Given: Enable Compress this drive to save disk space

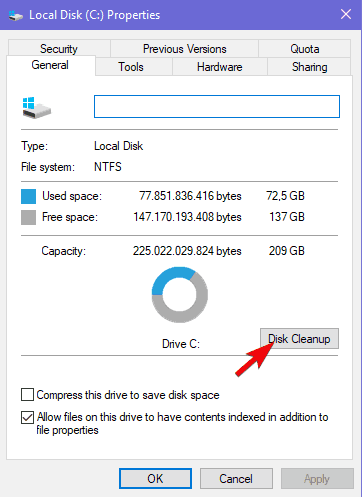Looking at the screenshot, I should (x=27, y=394).
